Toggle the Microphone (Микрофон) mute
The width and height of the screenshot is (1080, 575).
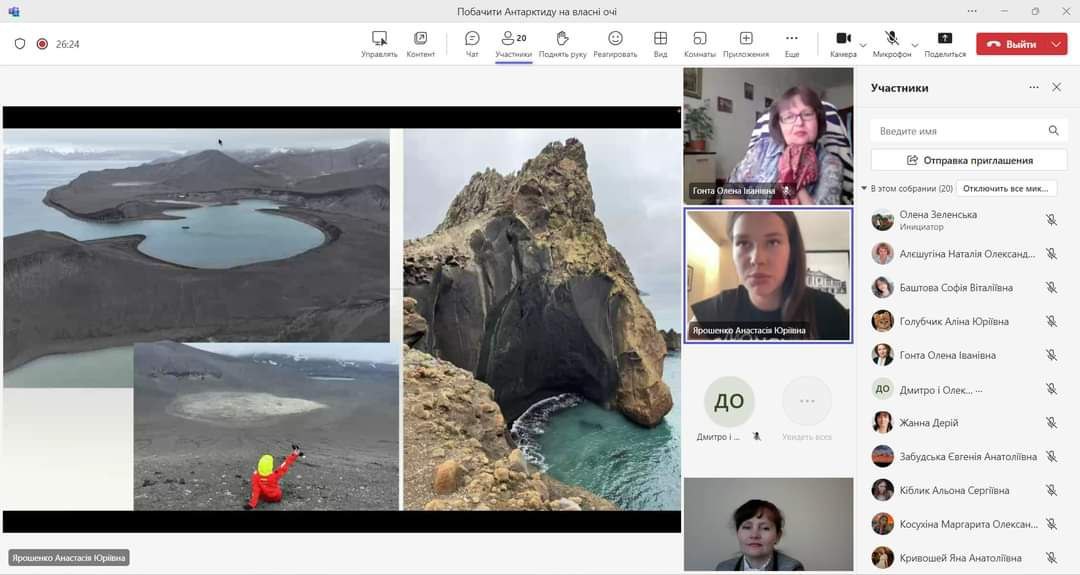(x=891, y=38)
